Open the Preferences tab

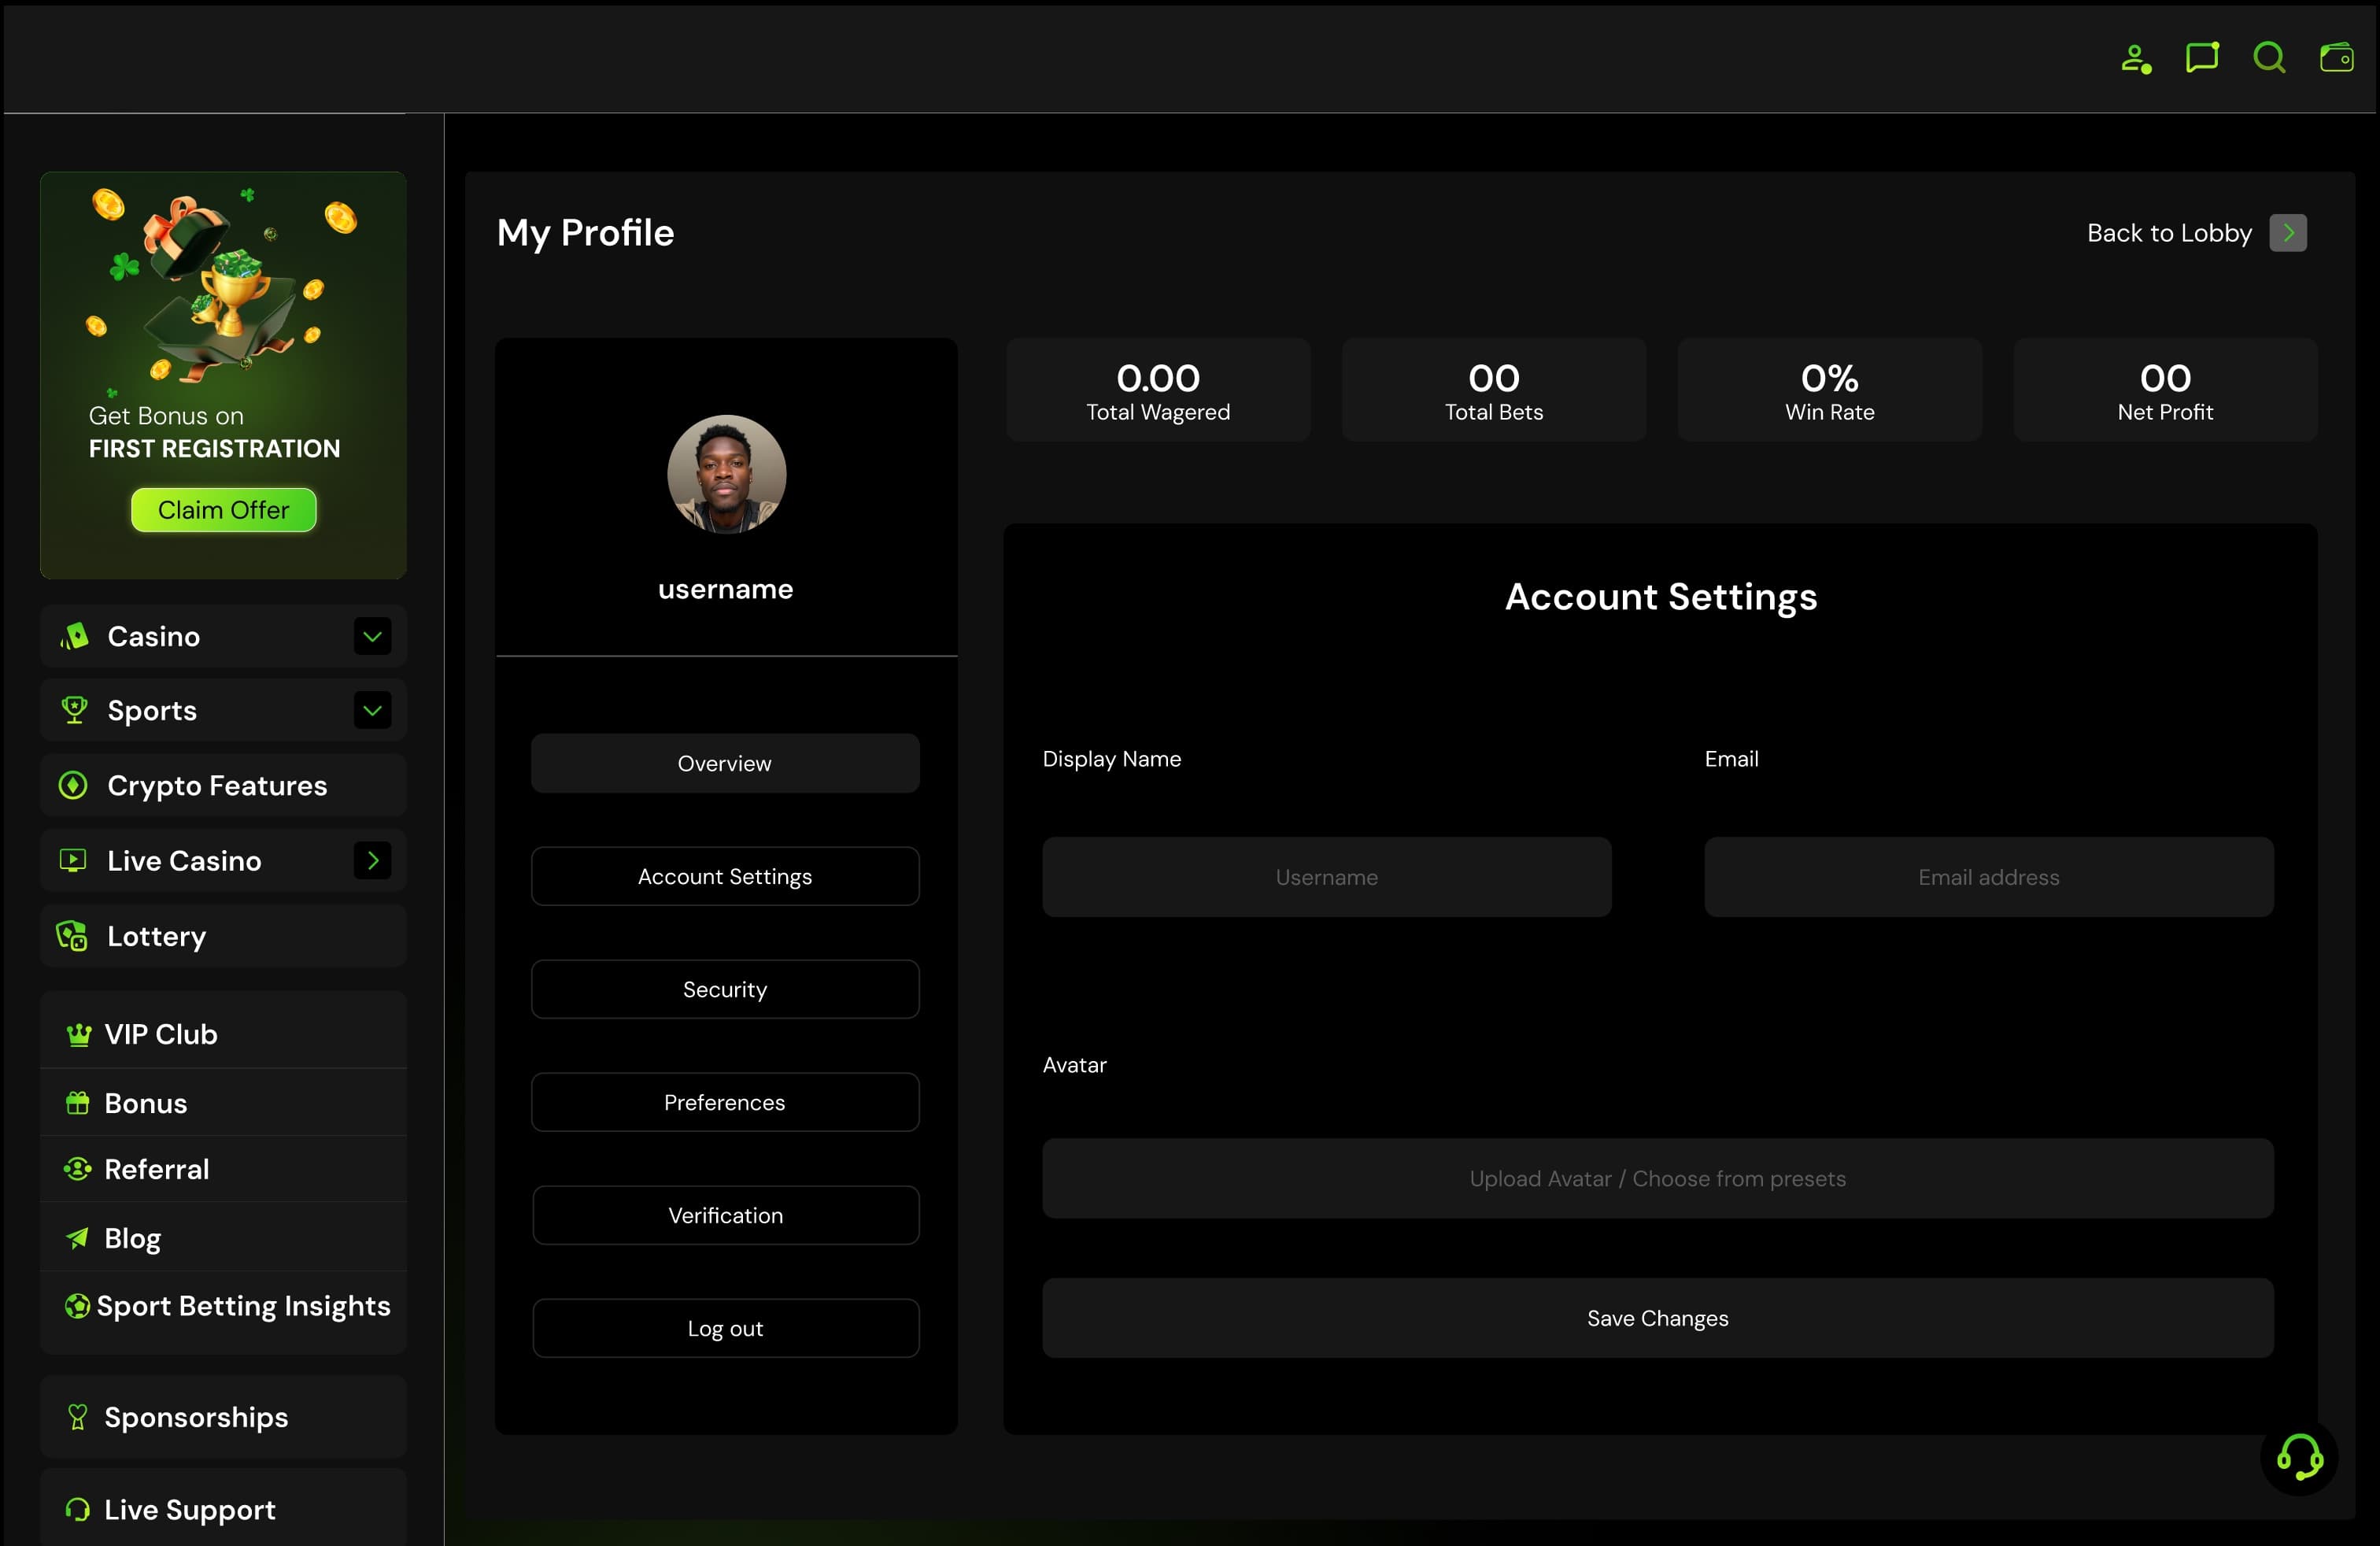(725, 1102)
